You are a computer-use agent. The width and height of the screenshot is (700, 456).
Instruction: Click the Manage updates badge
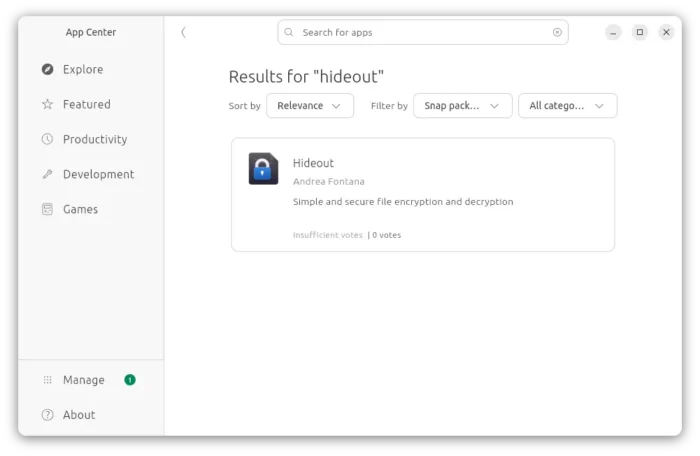130,380
